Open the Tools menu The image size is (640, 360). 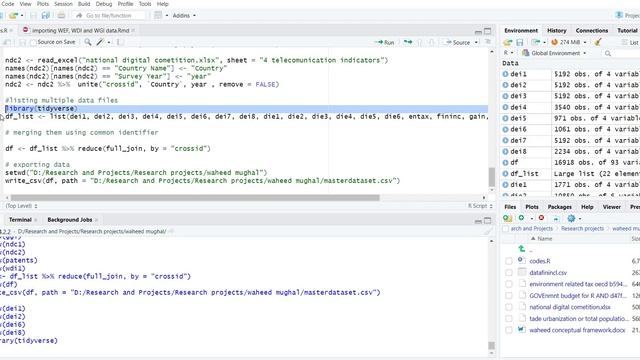click(145, 4)
